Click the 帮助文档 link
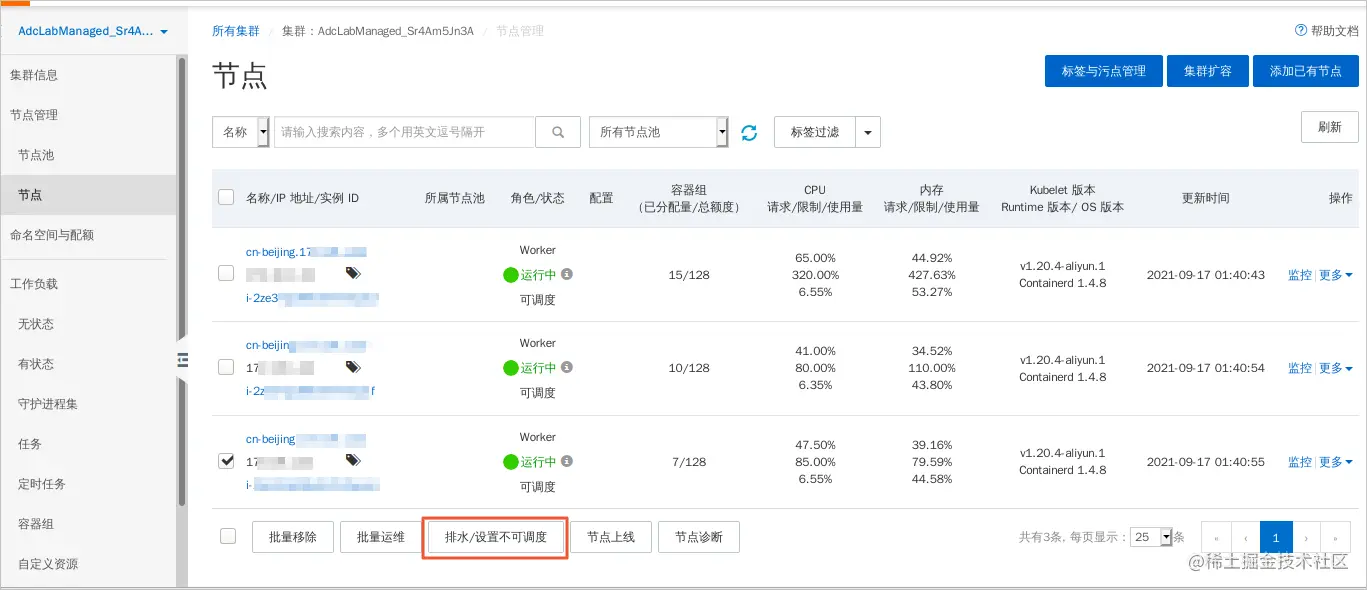 [1334, 31]
